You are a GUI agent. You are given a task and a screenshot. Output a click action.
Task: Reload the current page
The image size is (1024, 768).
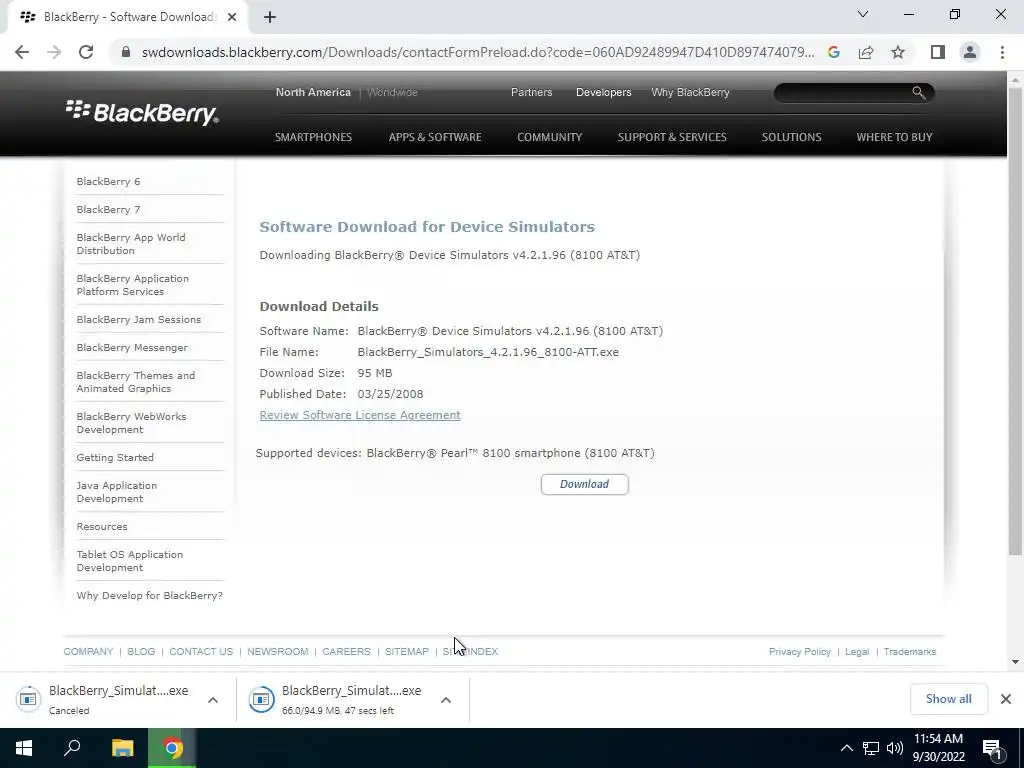(86, 52)
